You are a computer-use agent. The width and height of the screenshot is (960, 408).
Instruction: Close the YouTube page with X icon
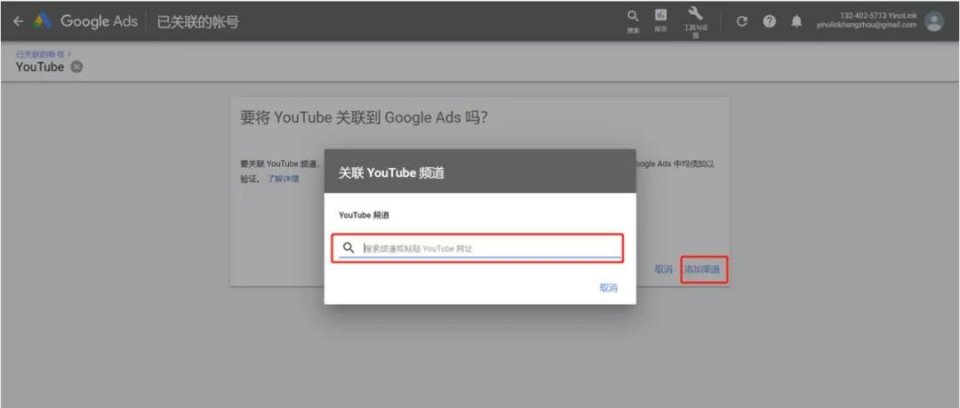coord(77,67)
